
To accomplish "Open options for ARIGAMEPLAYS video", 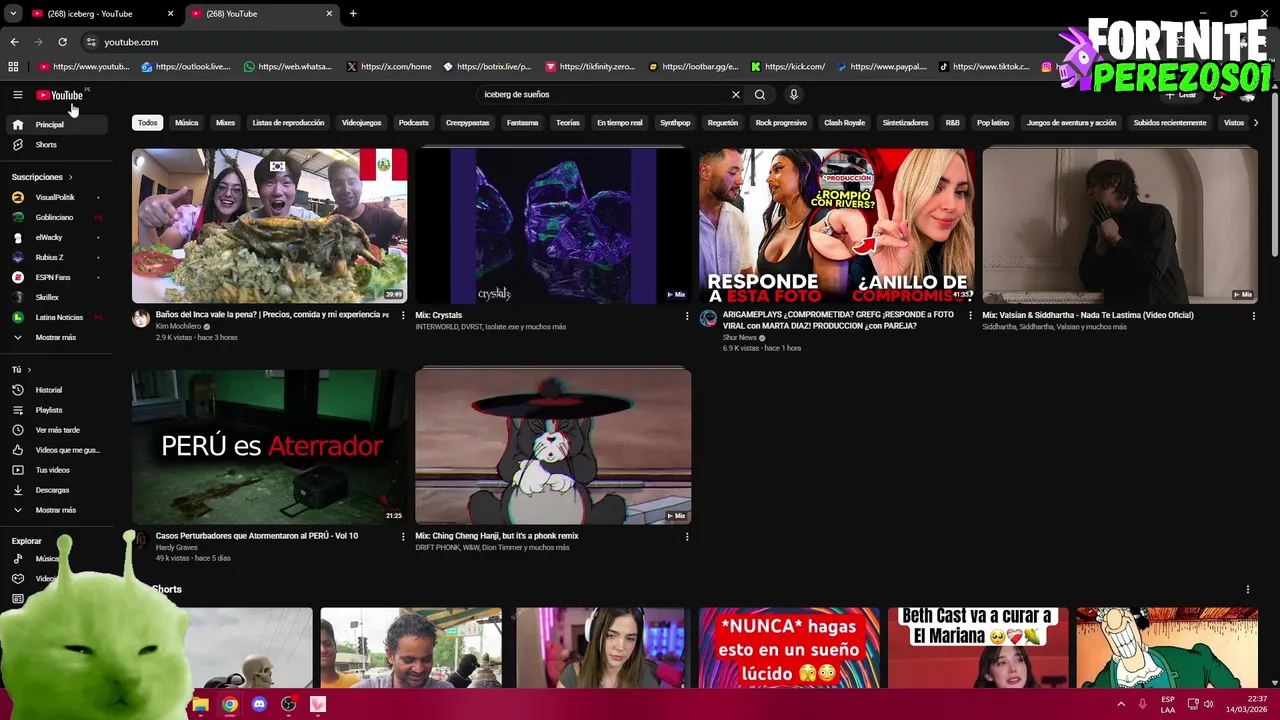I will coord(970,316).
